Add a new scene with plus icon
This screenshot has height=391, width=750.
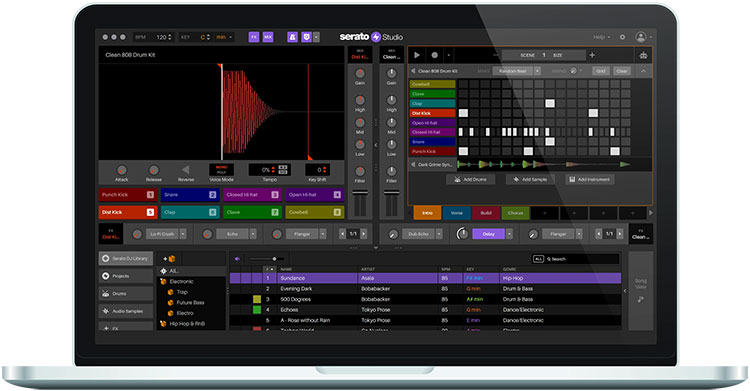[x=592, y=55]
